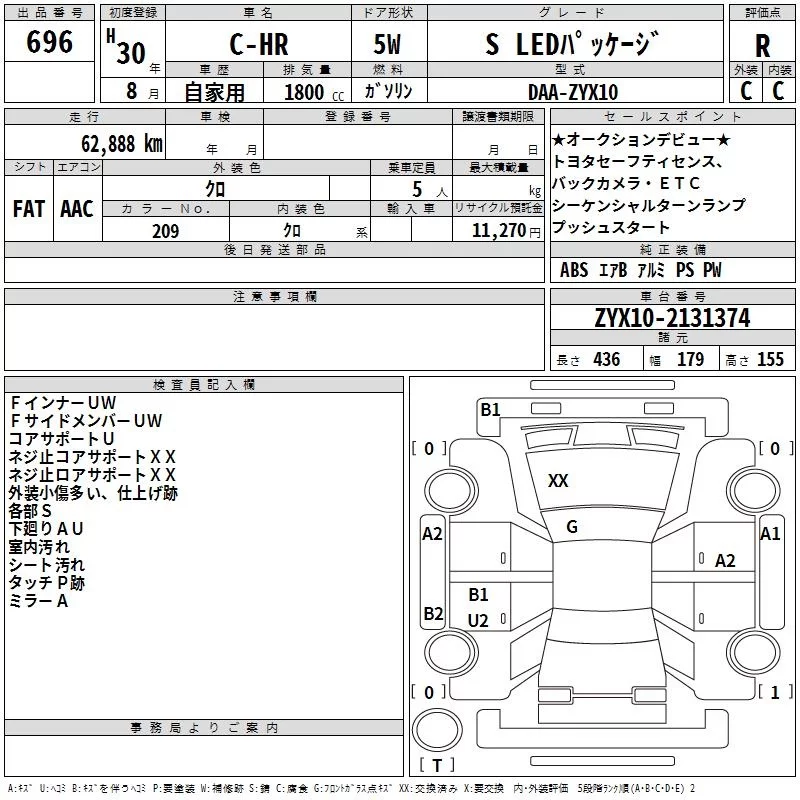Select the overall score R
This screenshot has height=800, width=800.
tap(762, 46)
